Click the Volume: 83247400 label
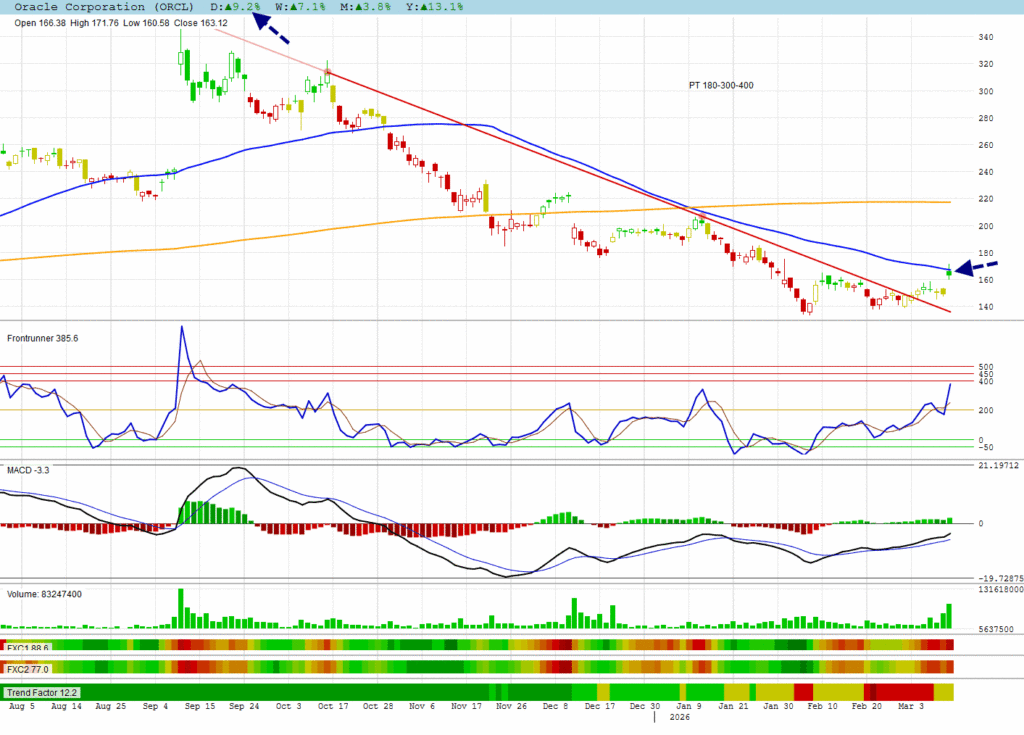1024x735 pixels. point(44,594)
